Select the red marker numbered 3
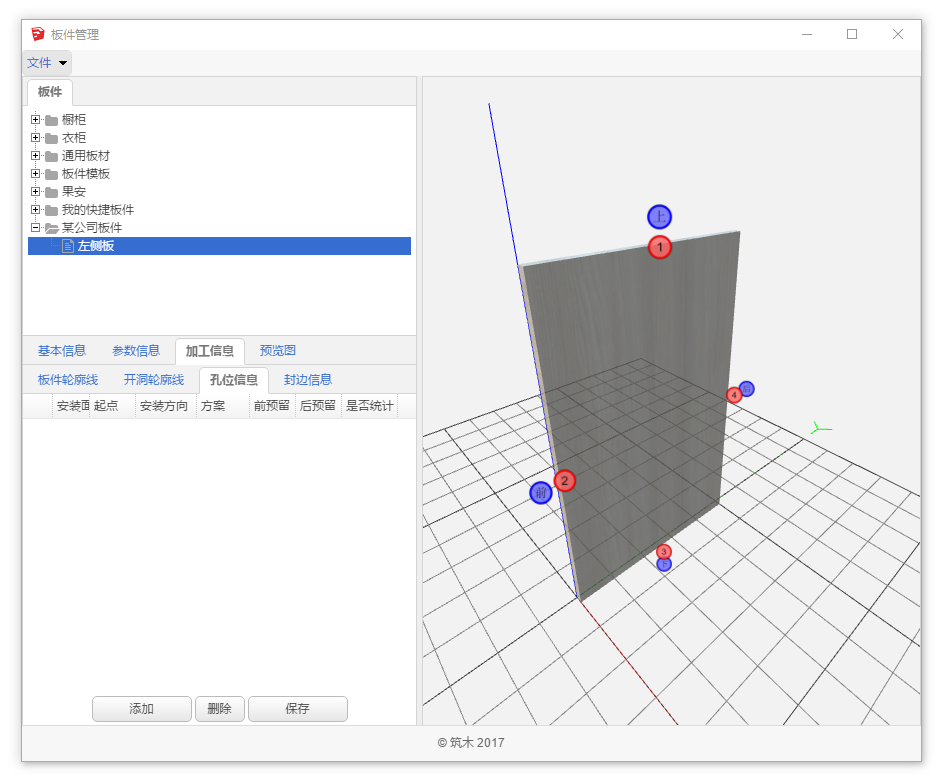This screenshot has height=776, width=936. point(664,551)
